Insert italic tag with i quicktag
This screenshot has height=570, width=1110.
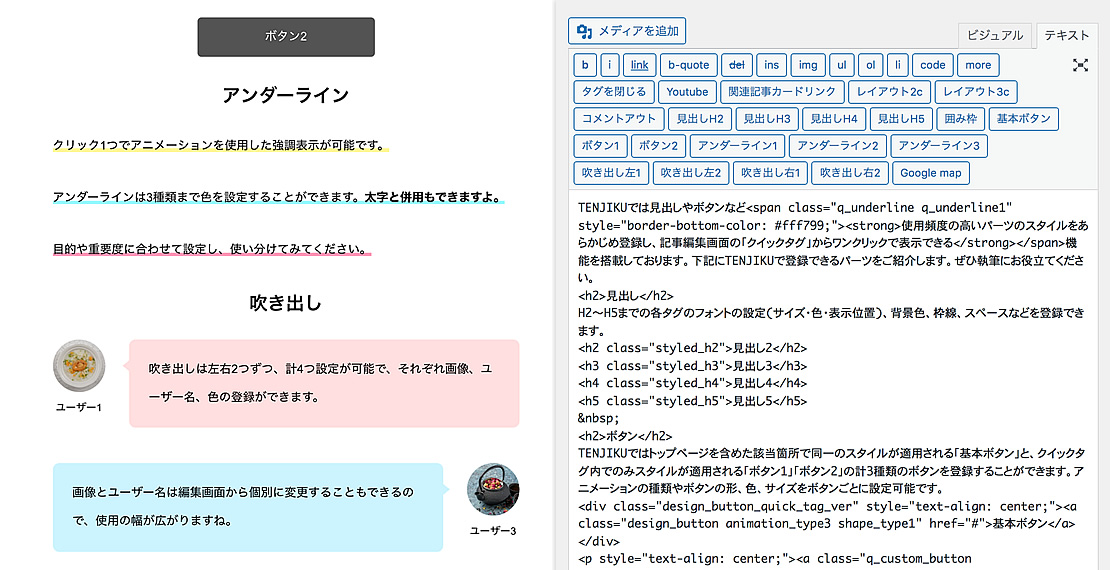tap(609, 65)
